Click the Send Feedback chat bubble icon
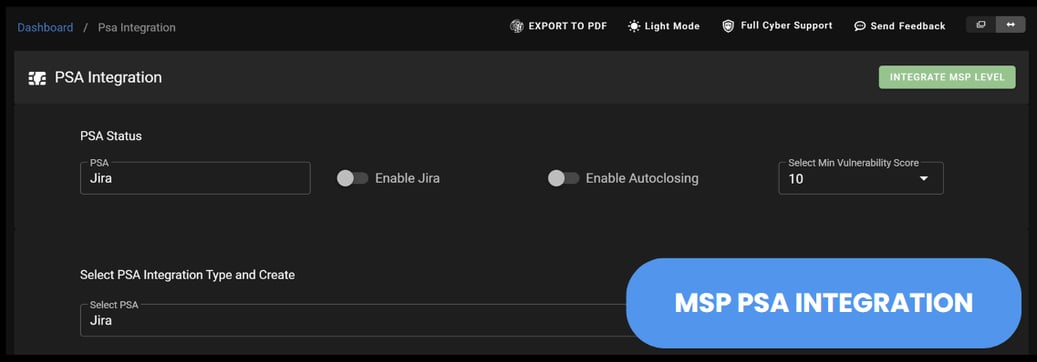This screenshot has height=362, width=1037. pyautogui.click(x=860, y=26)
